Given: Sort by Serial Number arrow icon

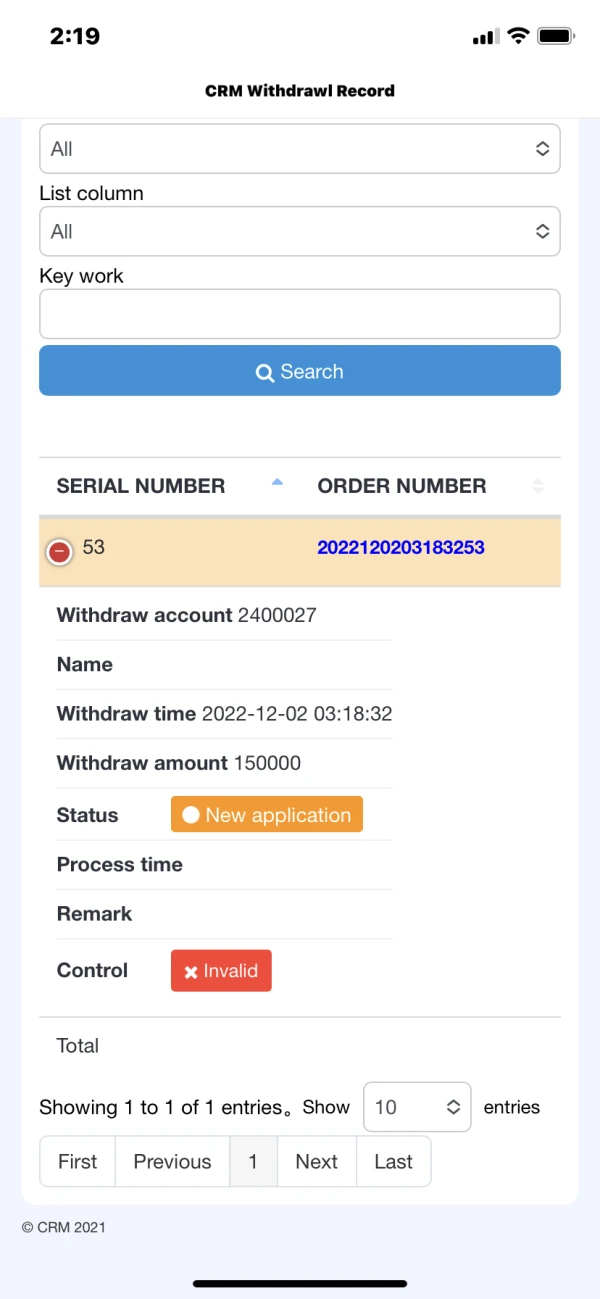Looking at the screenshot, I should (x=277, y=483).
